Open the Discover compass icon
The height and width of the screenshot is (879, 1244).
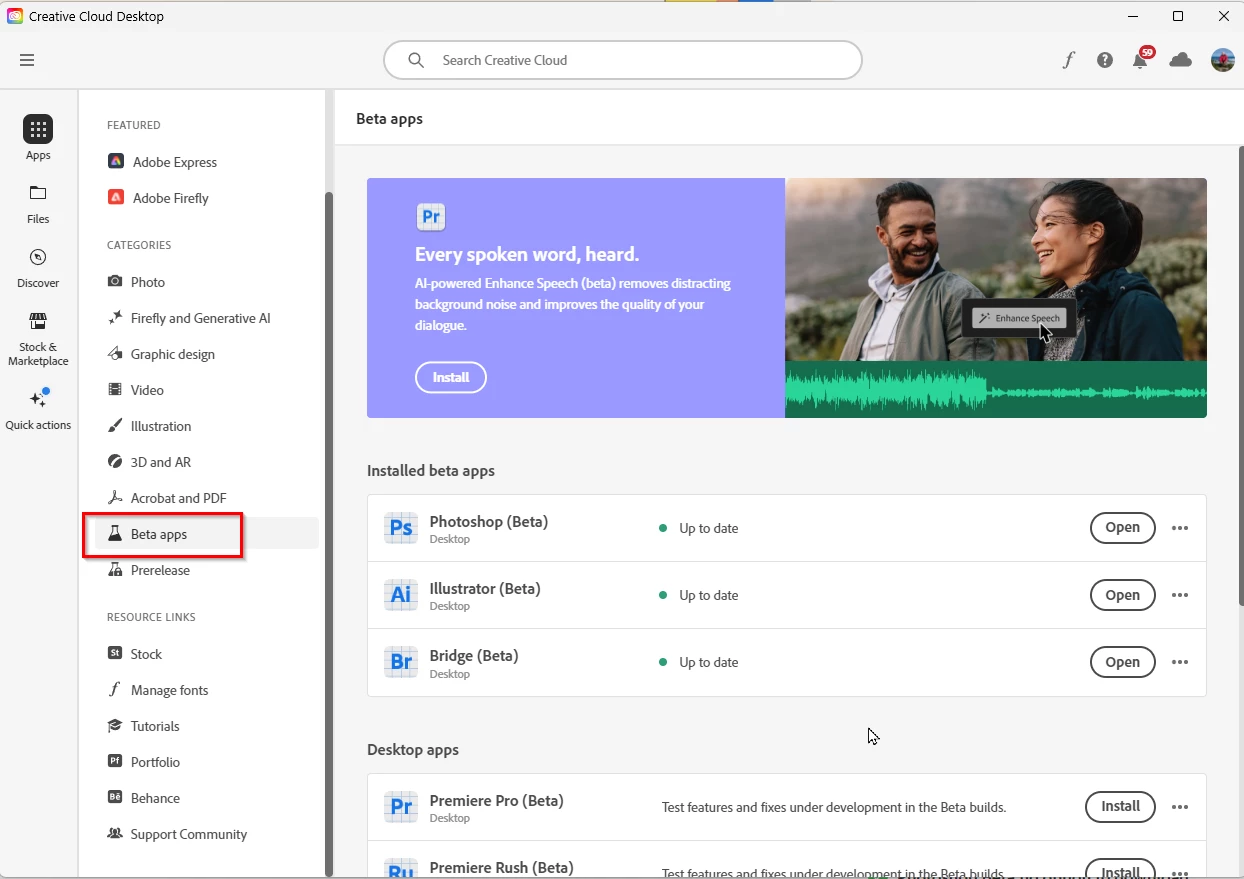point(38,257)
